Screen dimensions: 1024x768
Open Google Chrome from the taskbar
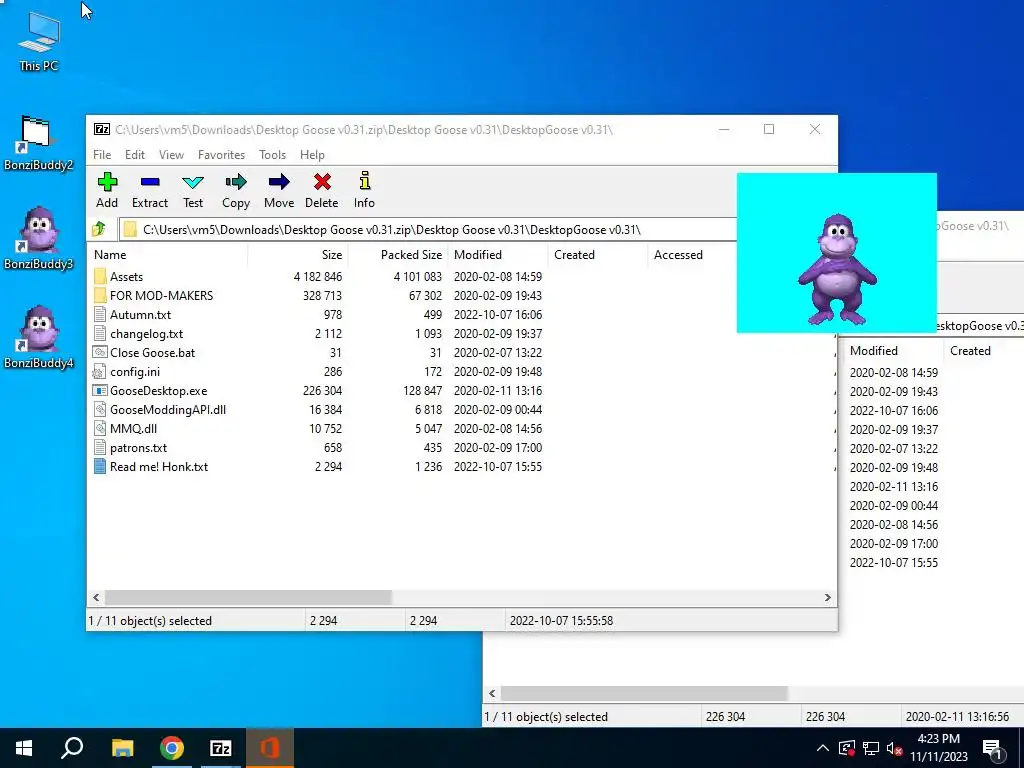click(172, 748)
